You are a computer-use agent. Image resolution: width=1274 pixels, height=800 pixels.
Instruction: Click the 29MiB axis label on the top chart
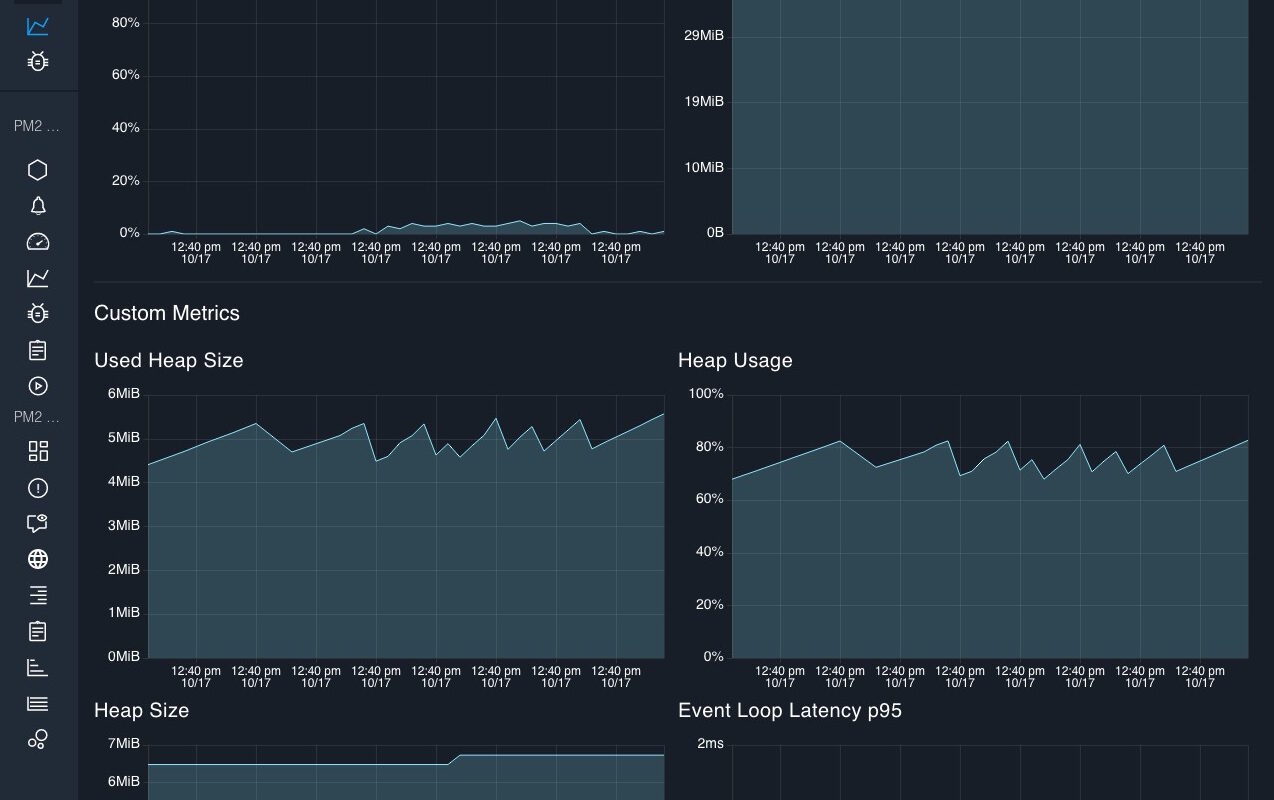pyautogui.click(x=704, y=36)
